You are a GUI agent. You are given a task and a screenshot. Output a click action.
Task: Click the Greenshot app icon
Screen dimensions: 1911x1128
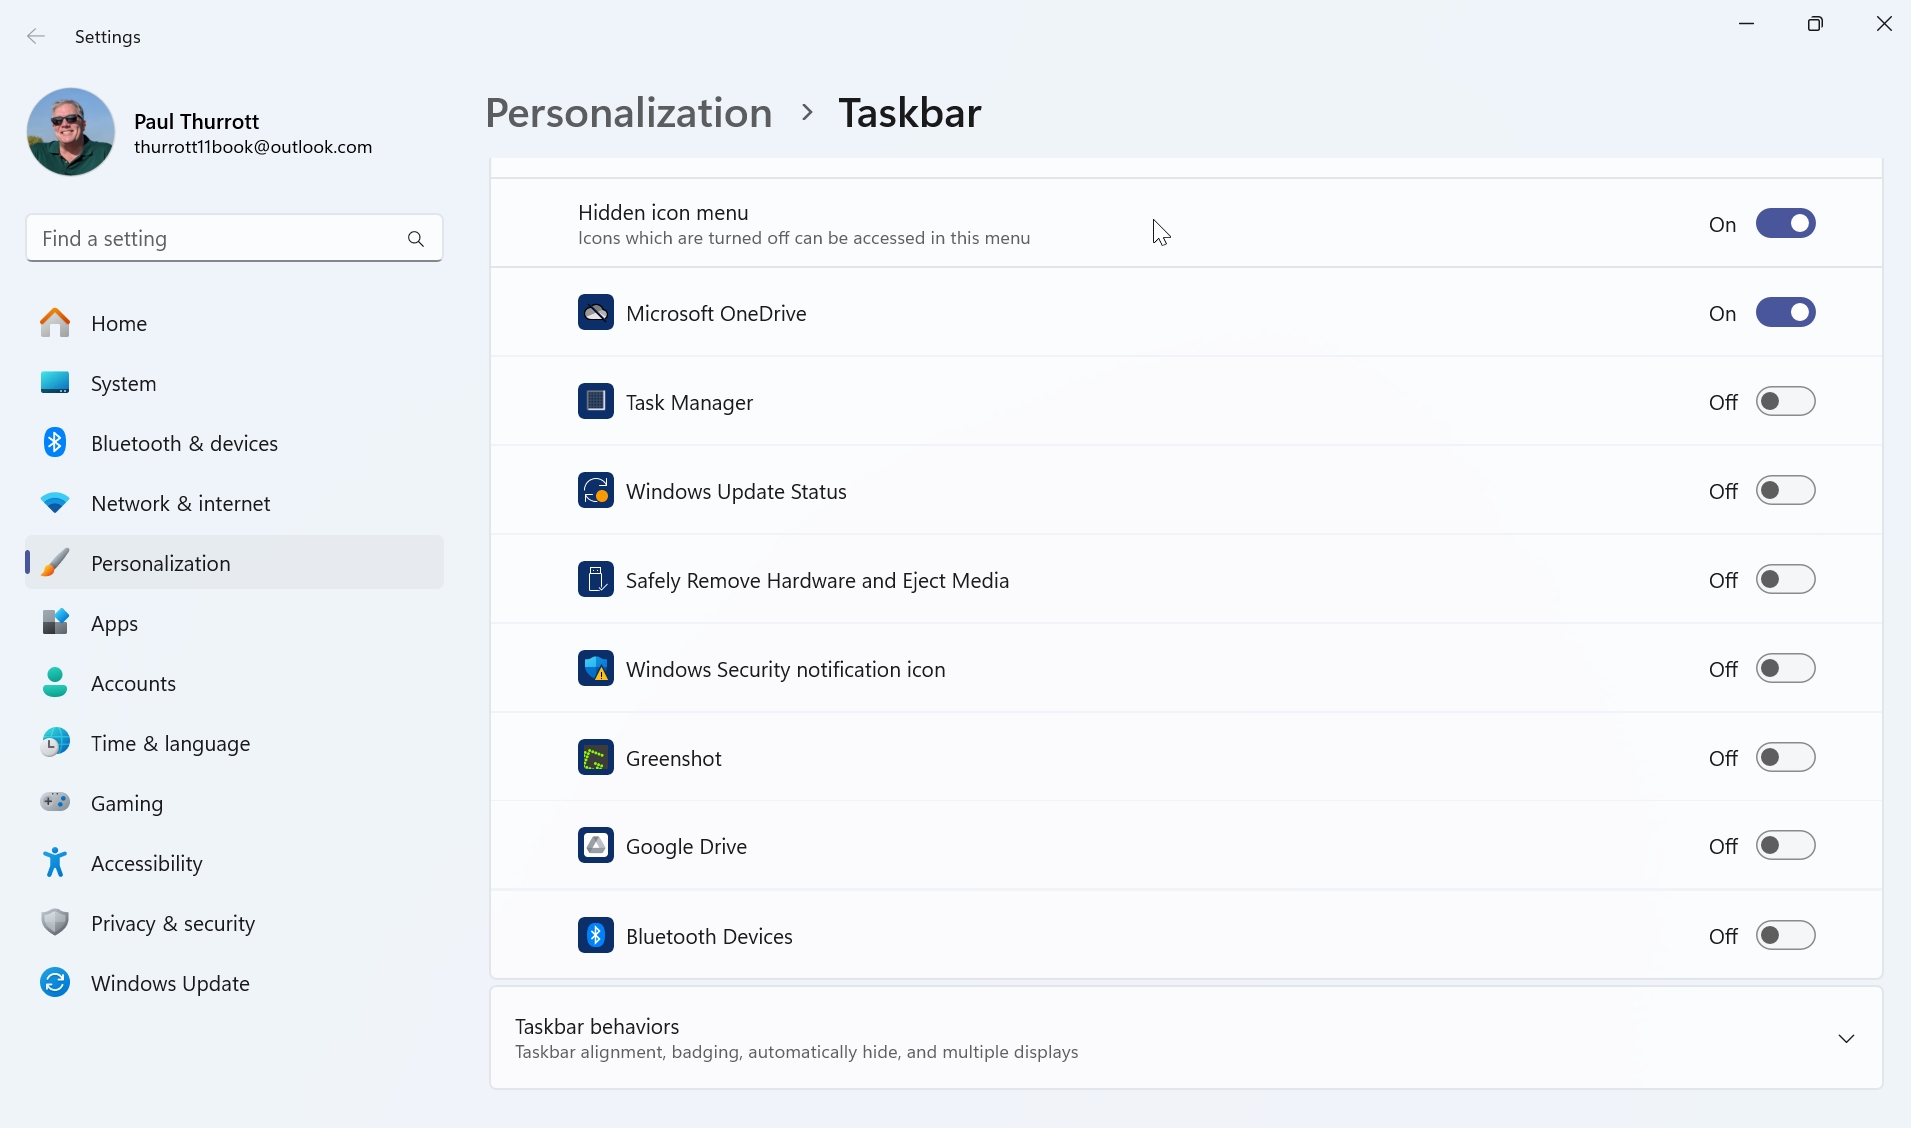tap(595, 758)
